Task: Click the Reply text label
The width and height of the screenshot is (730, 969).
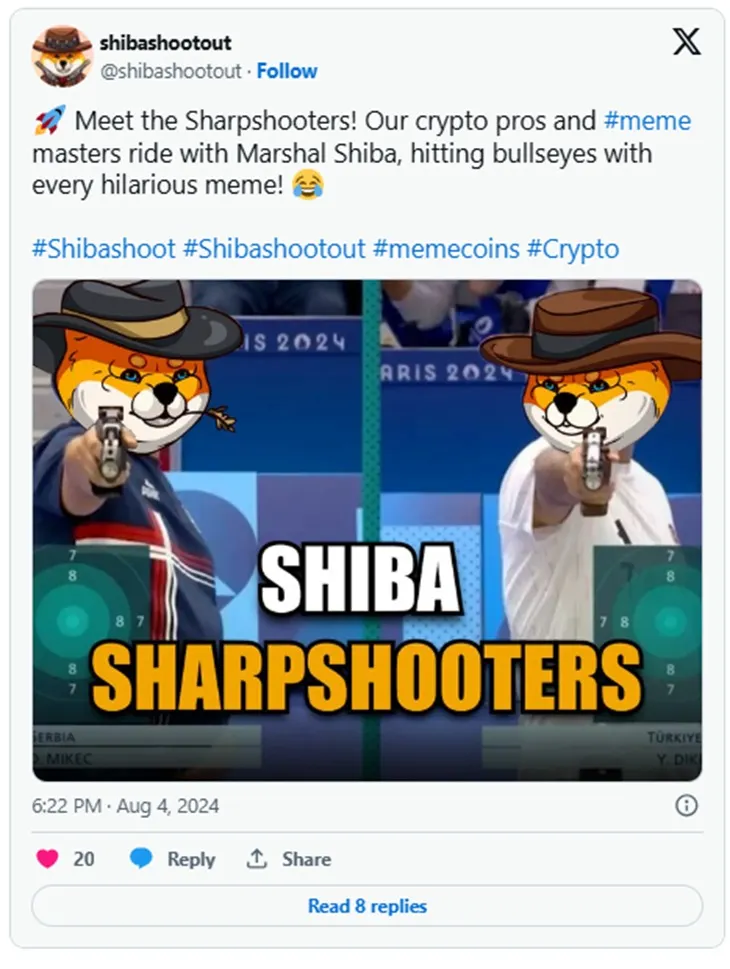Action: (191, 859)
